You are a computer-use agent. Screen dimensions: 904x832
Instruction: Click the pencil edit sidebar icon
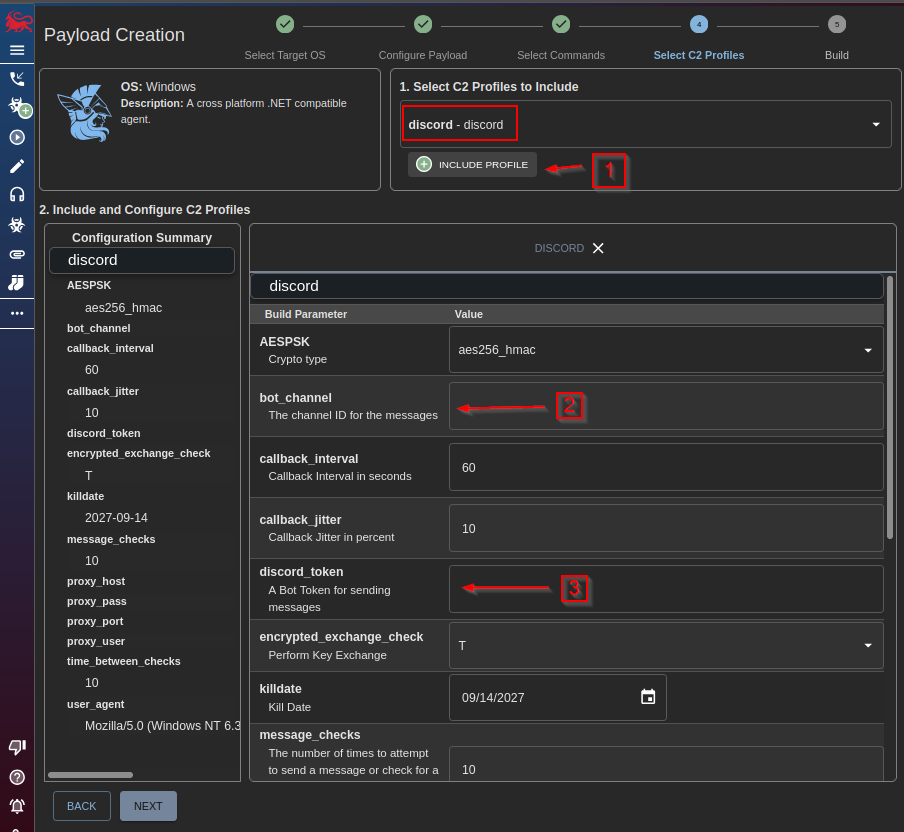click(17, 166)
